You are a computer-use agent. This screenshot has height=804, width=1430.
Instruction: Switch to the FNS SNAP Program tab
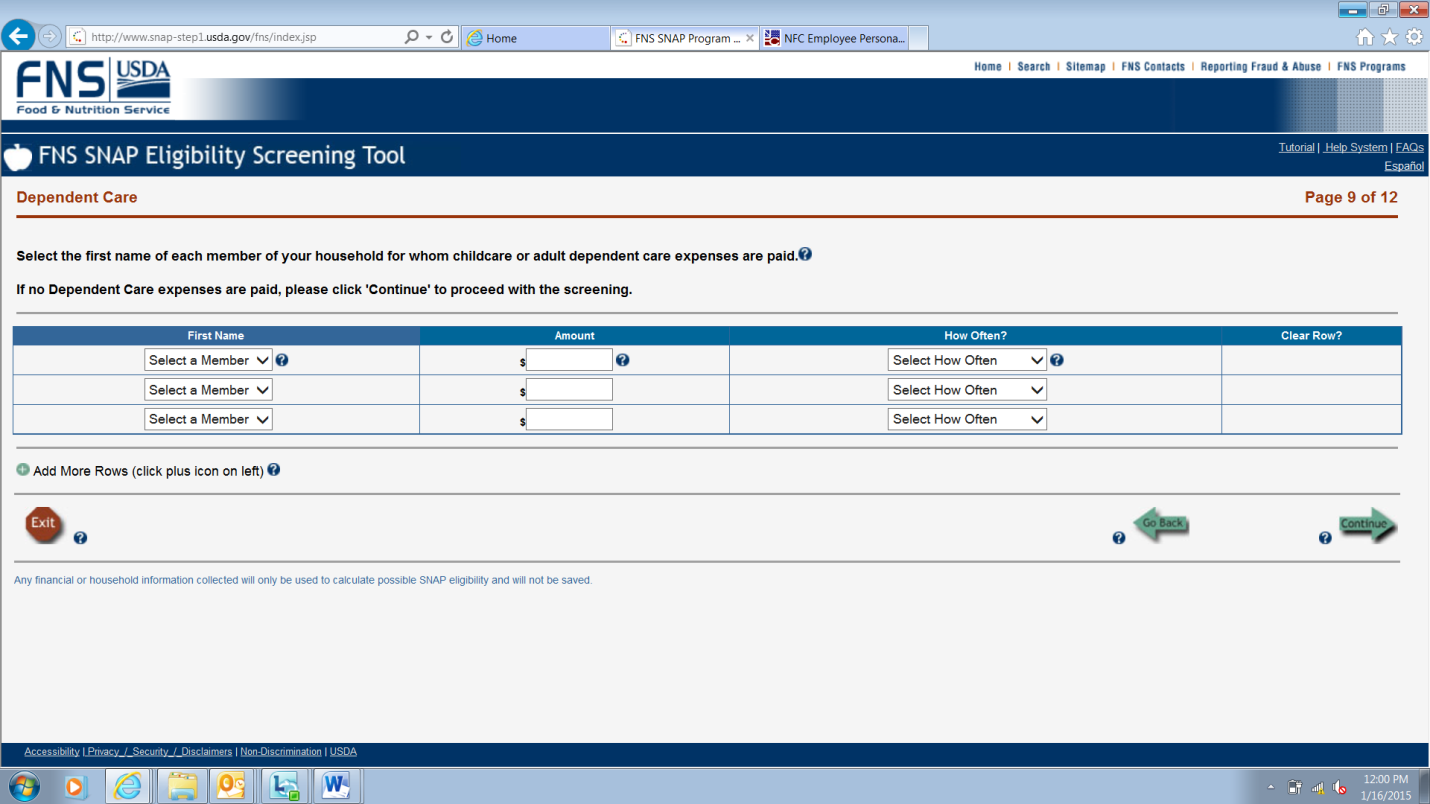(x=684, y=38)
